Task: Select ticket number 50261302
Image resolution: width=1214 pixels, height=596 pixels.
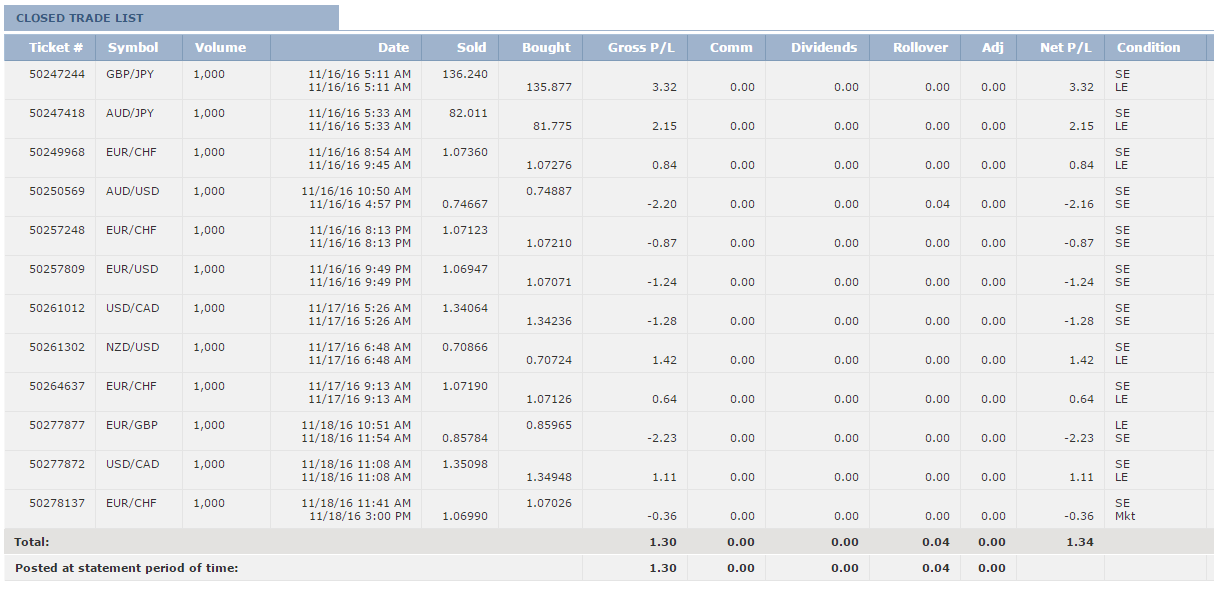Action: 57,347
